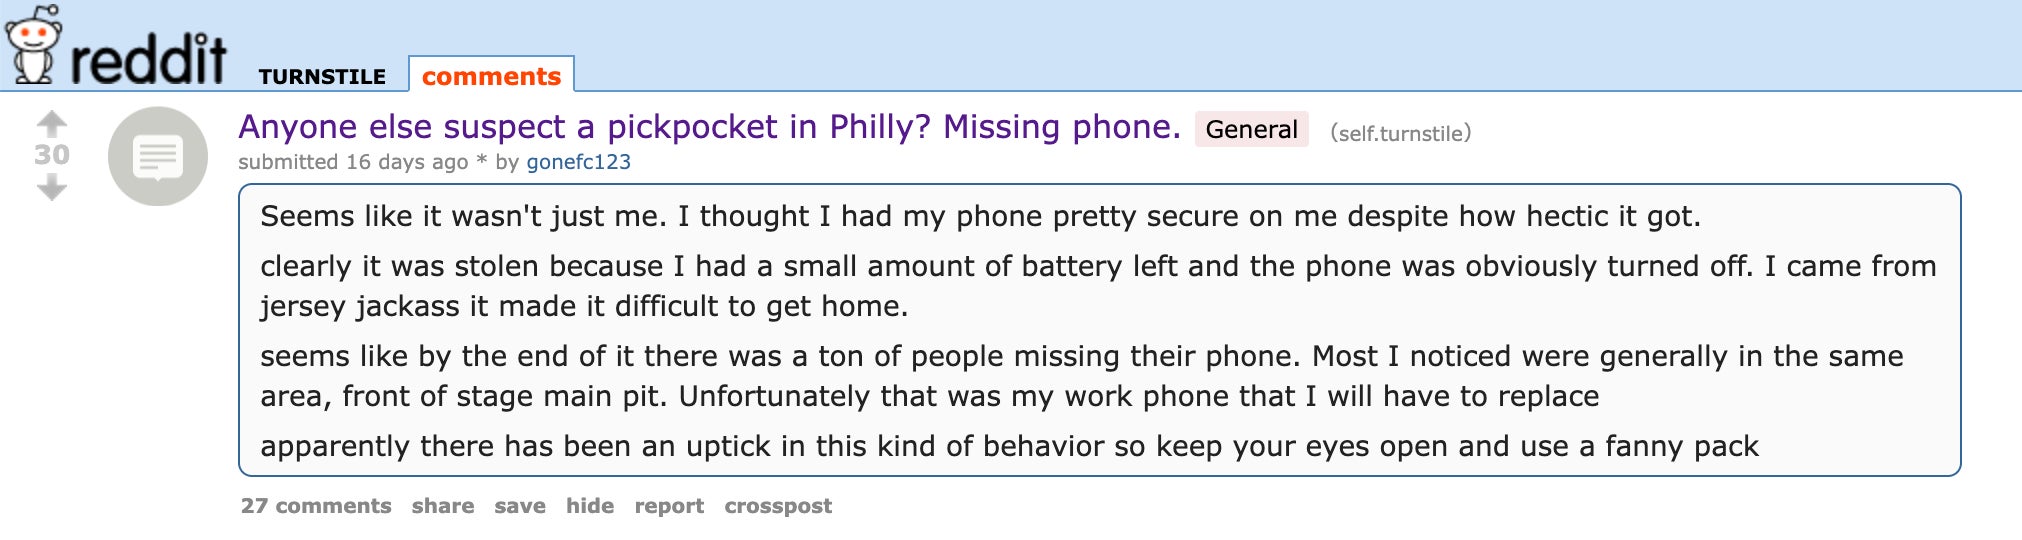The height and width of the screenshot is (540, 2022).
Task: Report the post
Action: tap(669, 506)
